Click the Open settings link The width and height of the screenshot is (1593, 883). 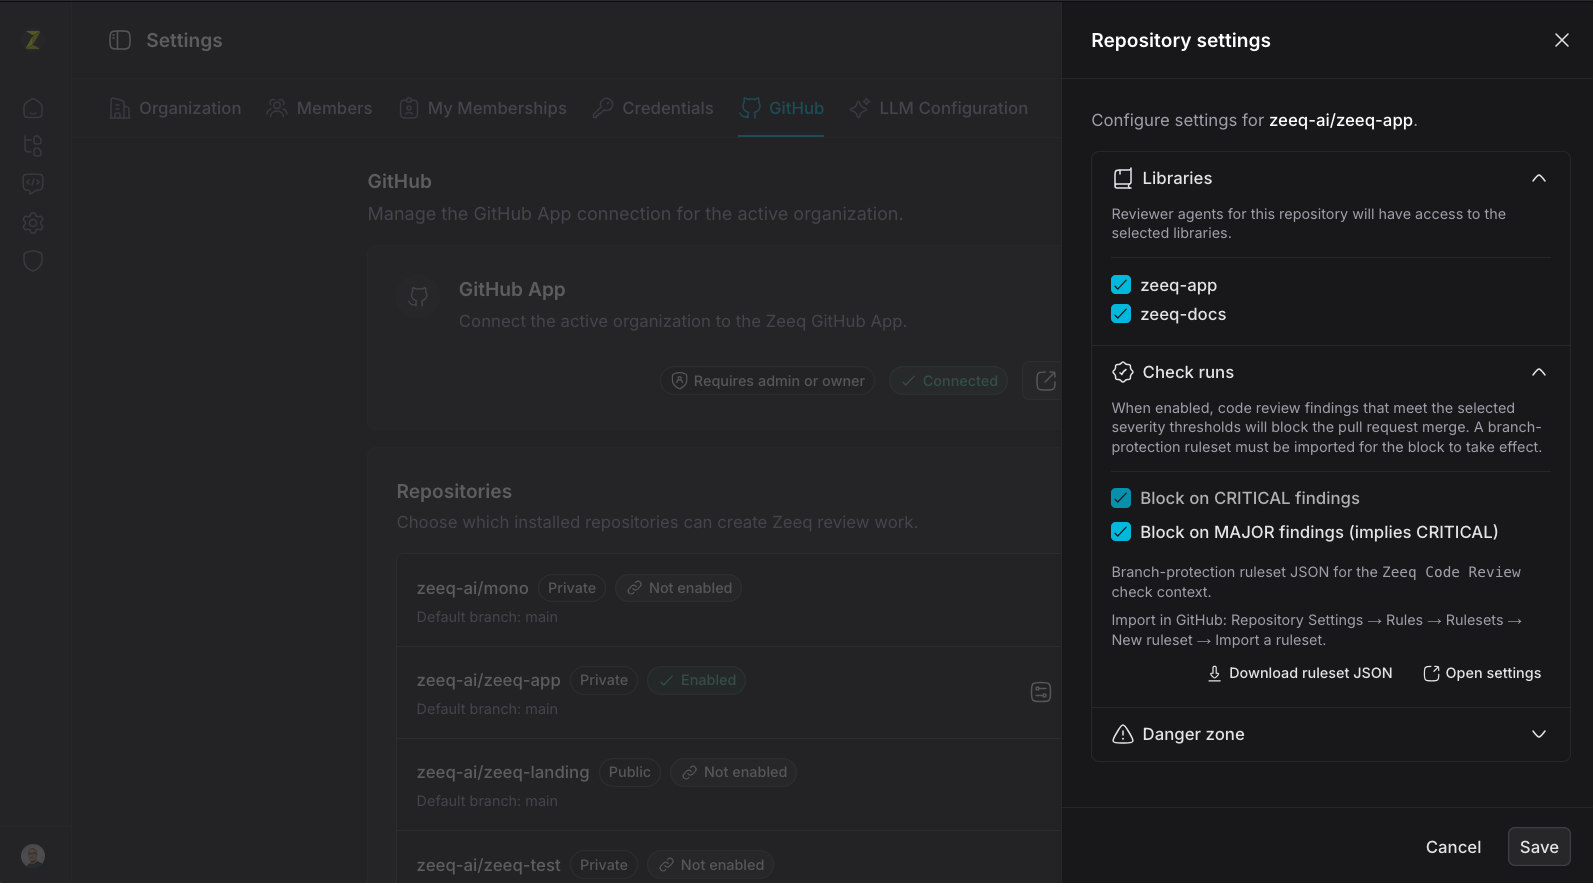[x=1482, y=674]
